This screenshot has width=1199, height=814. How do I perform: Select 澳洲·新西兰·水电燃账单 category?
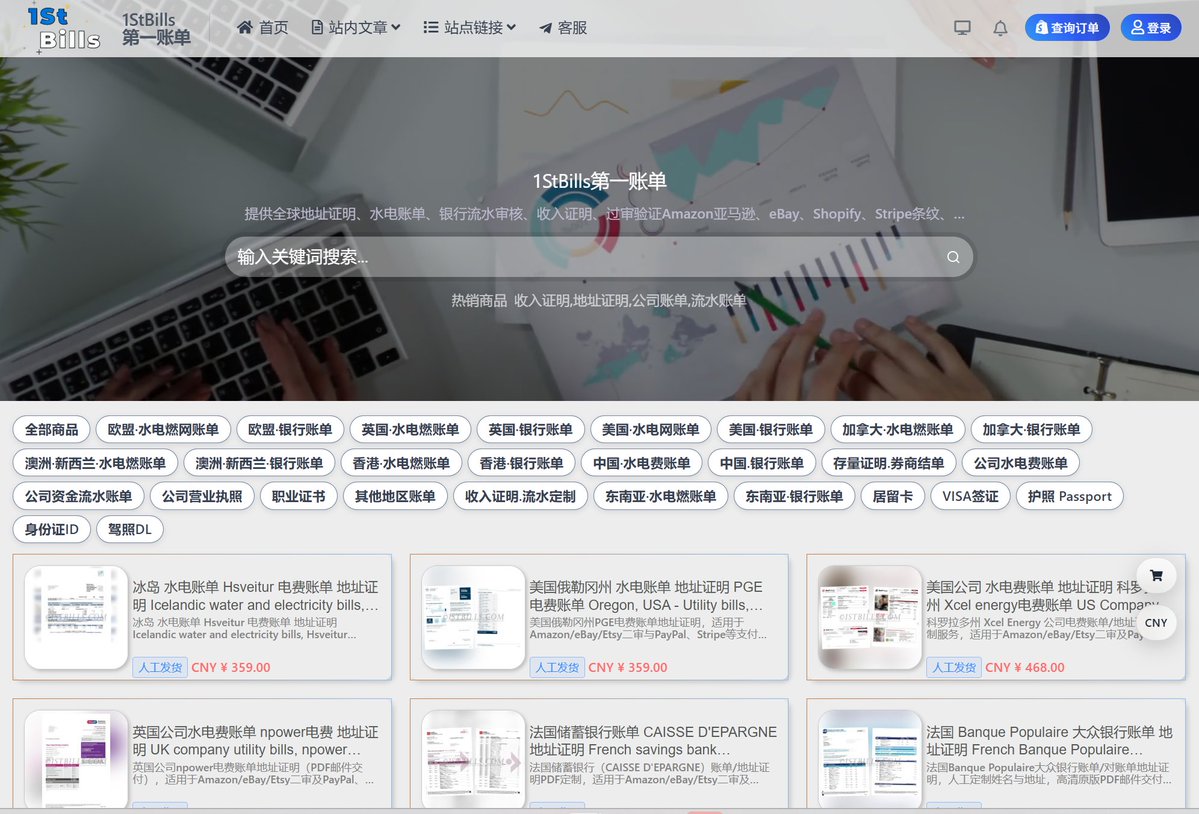coord(96,463)
